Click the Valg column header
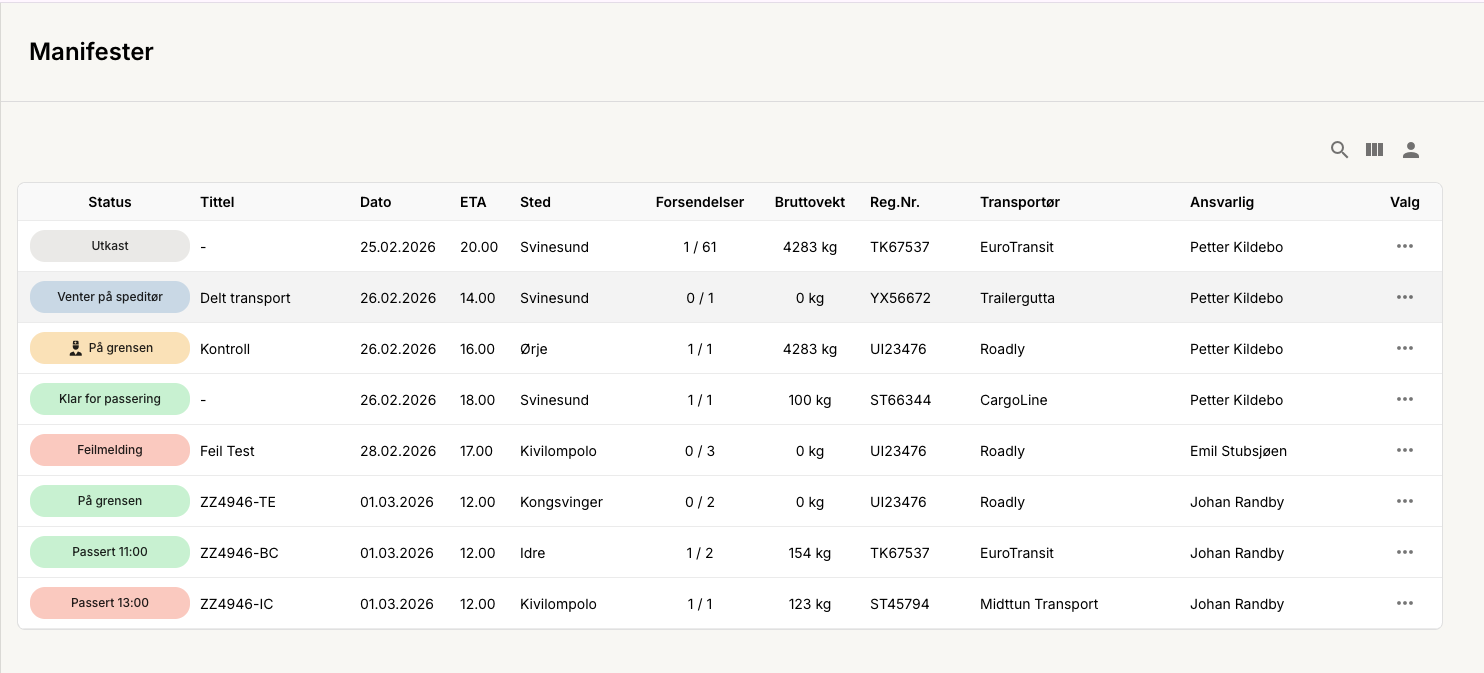 [1405, 202]
